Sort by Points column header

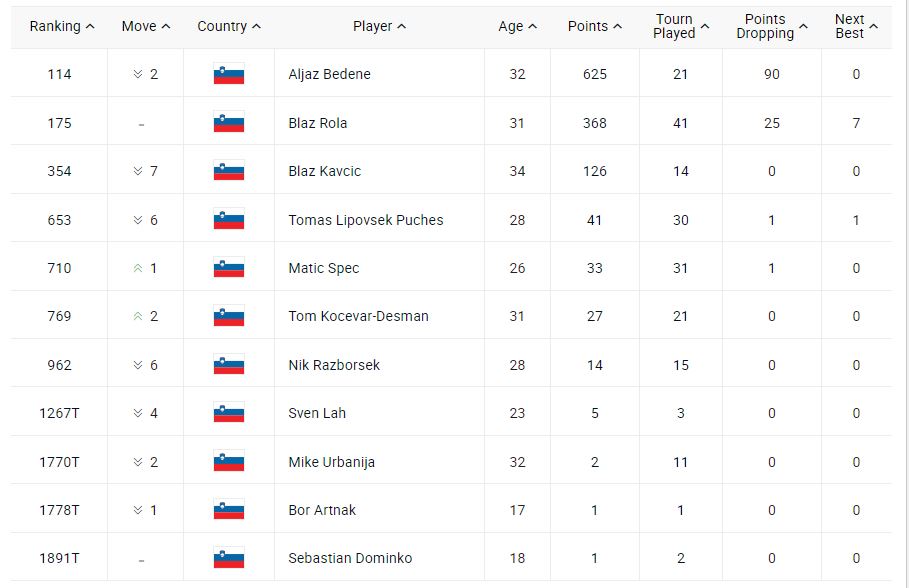[594, 27]
